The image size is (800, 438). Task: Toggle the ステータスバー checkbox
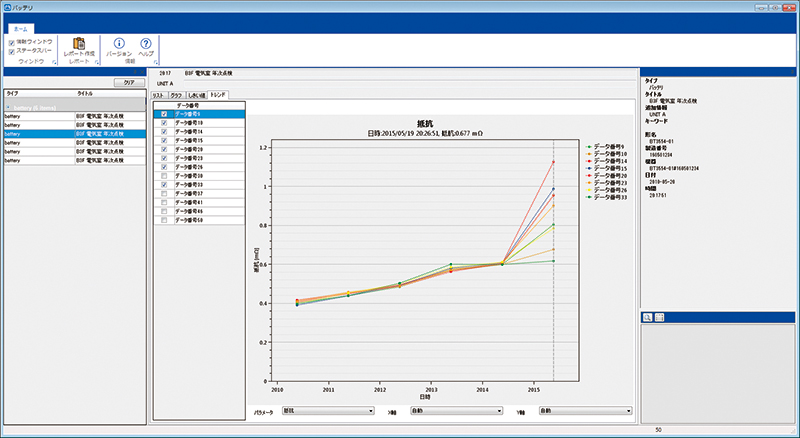(x=12, y=50)
